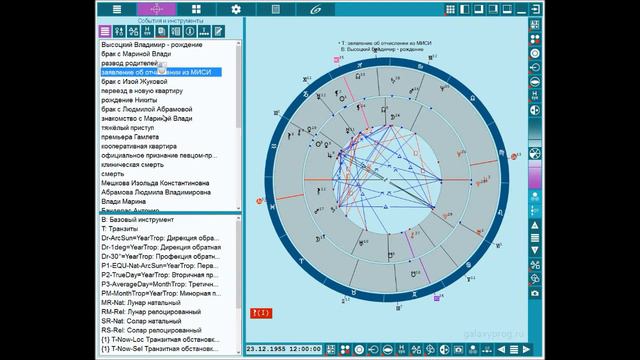This screenshot has height=360, width=640.
Task: Select event "премьера Гамлета"
Action: [x=130, y=137]
